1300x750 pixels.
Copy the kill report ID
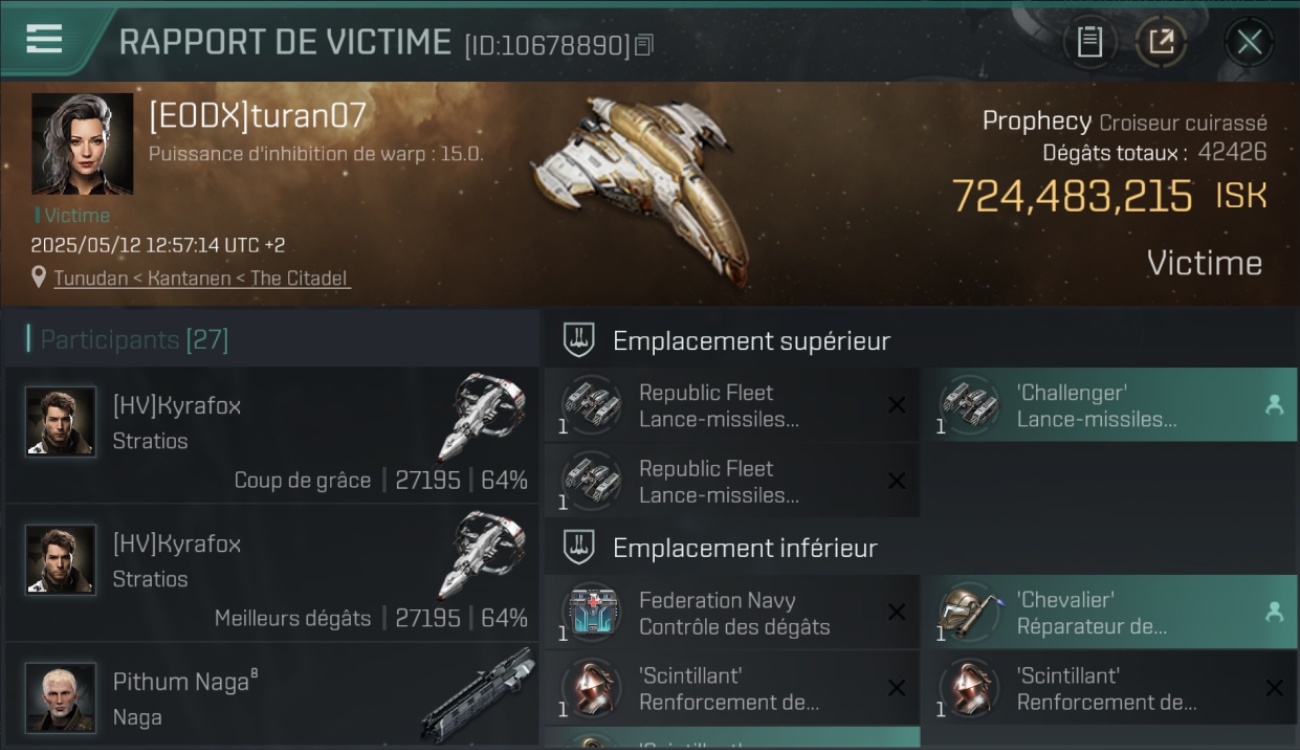pyautogui.click(x=644, y=44)
